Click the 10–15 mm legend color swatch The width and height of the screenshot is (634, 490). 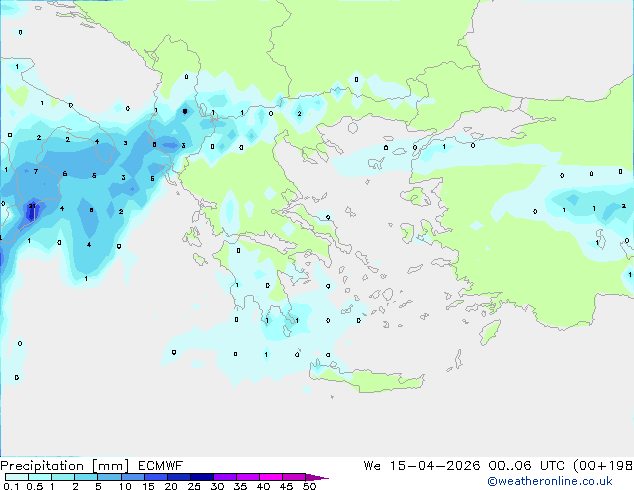point(133,477)
